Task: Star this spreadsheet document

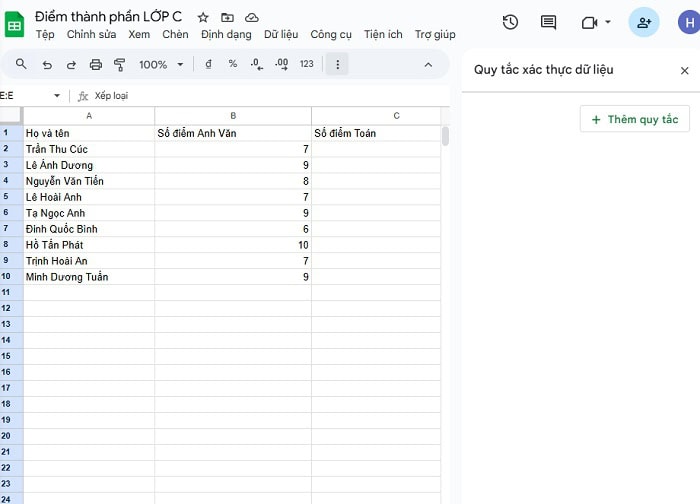Action: pyautogui.click(x=203, y=18)
